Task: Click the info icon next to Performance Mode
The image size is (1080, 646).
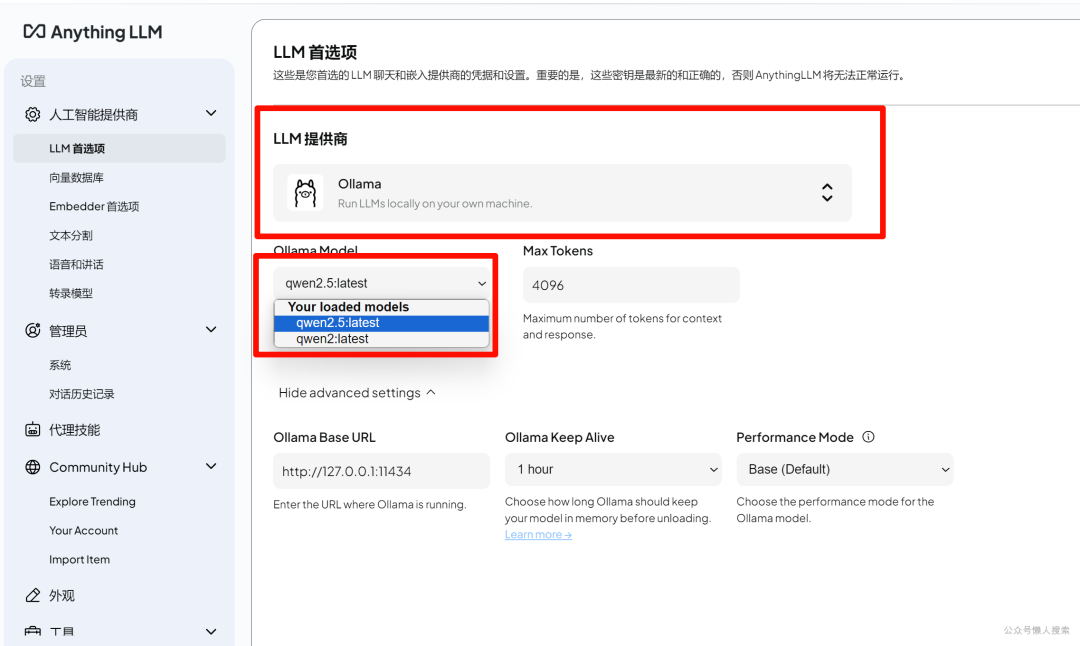Action: pos(868,437)
